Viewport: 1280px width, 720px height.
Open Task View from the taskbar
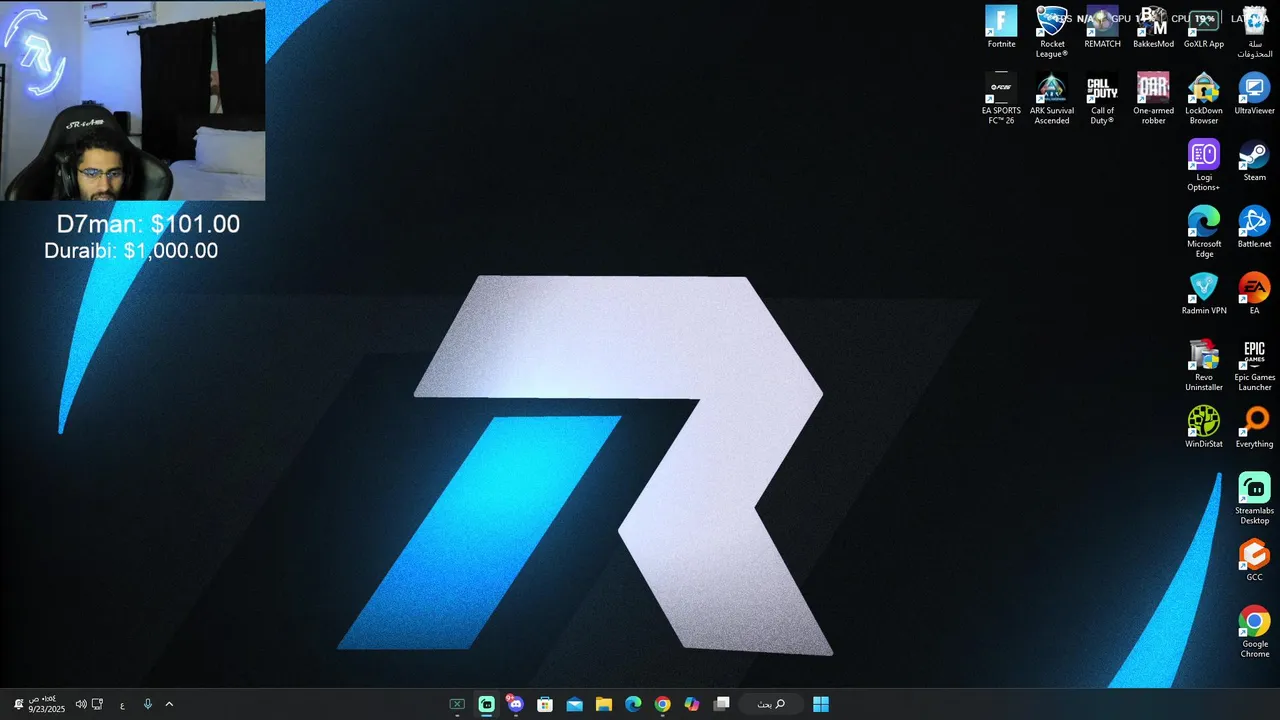click(722, 704)
